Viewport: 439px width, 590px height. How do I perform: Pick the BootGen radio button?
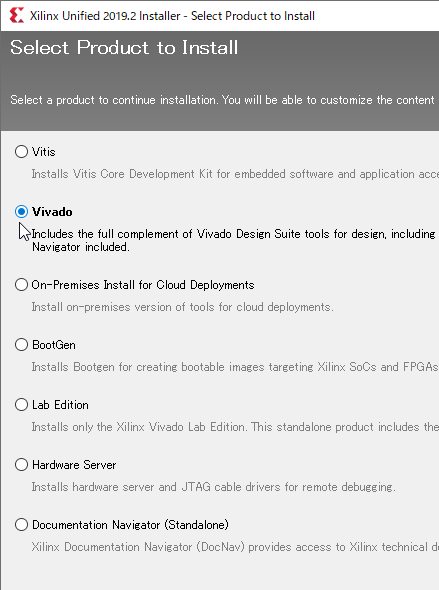tap(21, 344)
